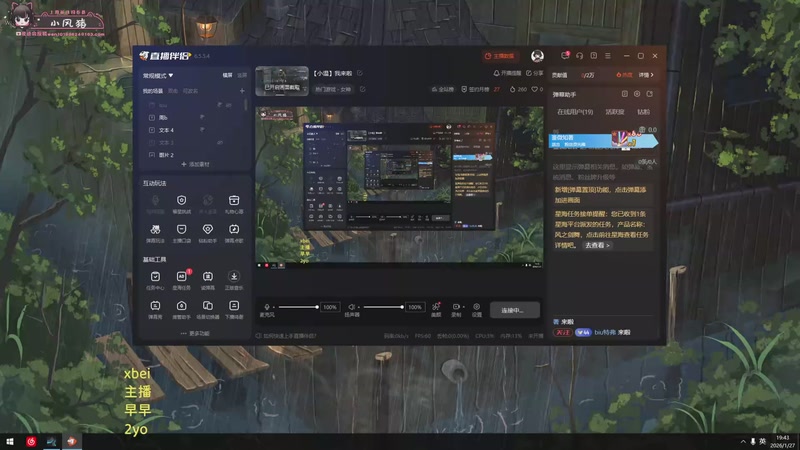Open the 礼物心愿 gift box tool
800x450 pixels.
pos(234,200)
